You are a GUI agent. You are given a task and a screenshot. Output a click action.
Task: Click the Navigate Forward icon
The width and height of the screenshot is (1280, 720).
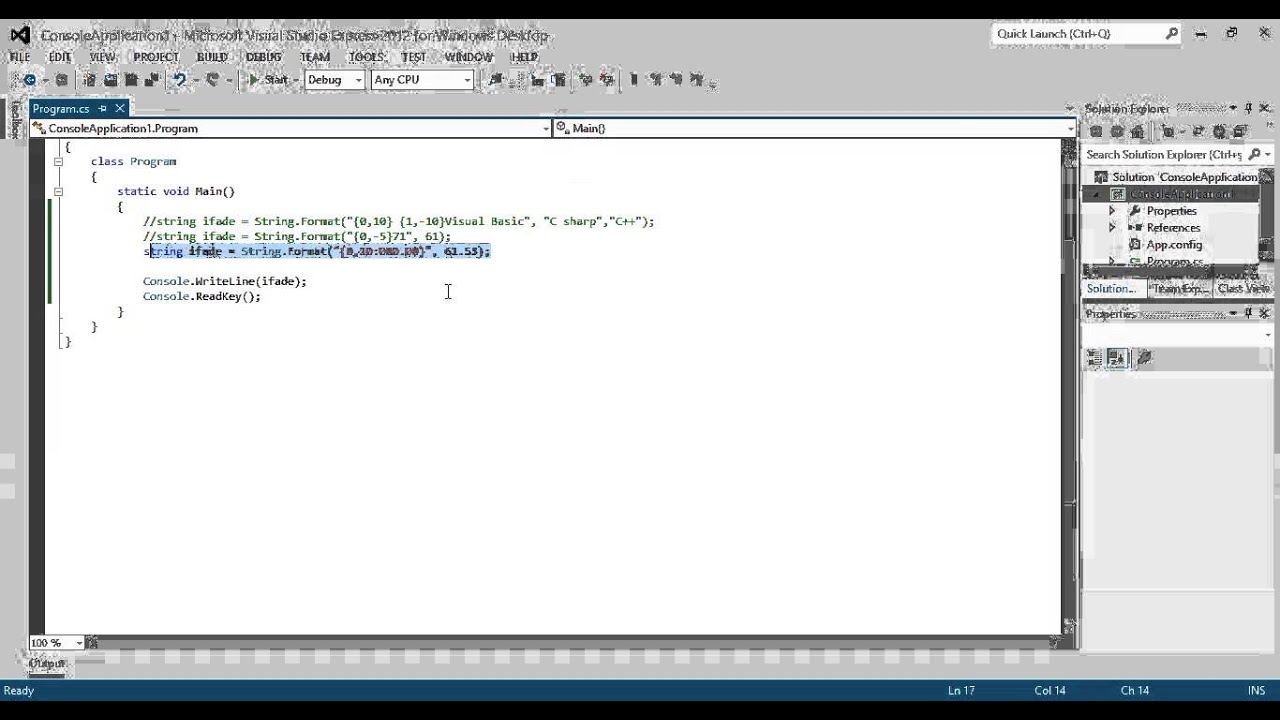click(61, 80)
